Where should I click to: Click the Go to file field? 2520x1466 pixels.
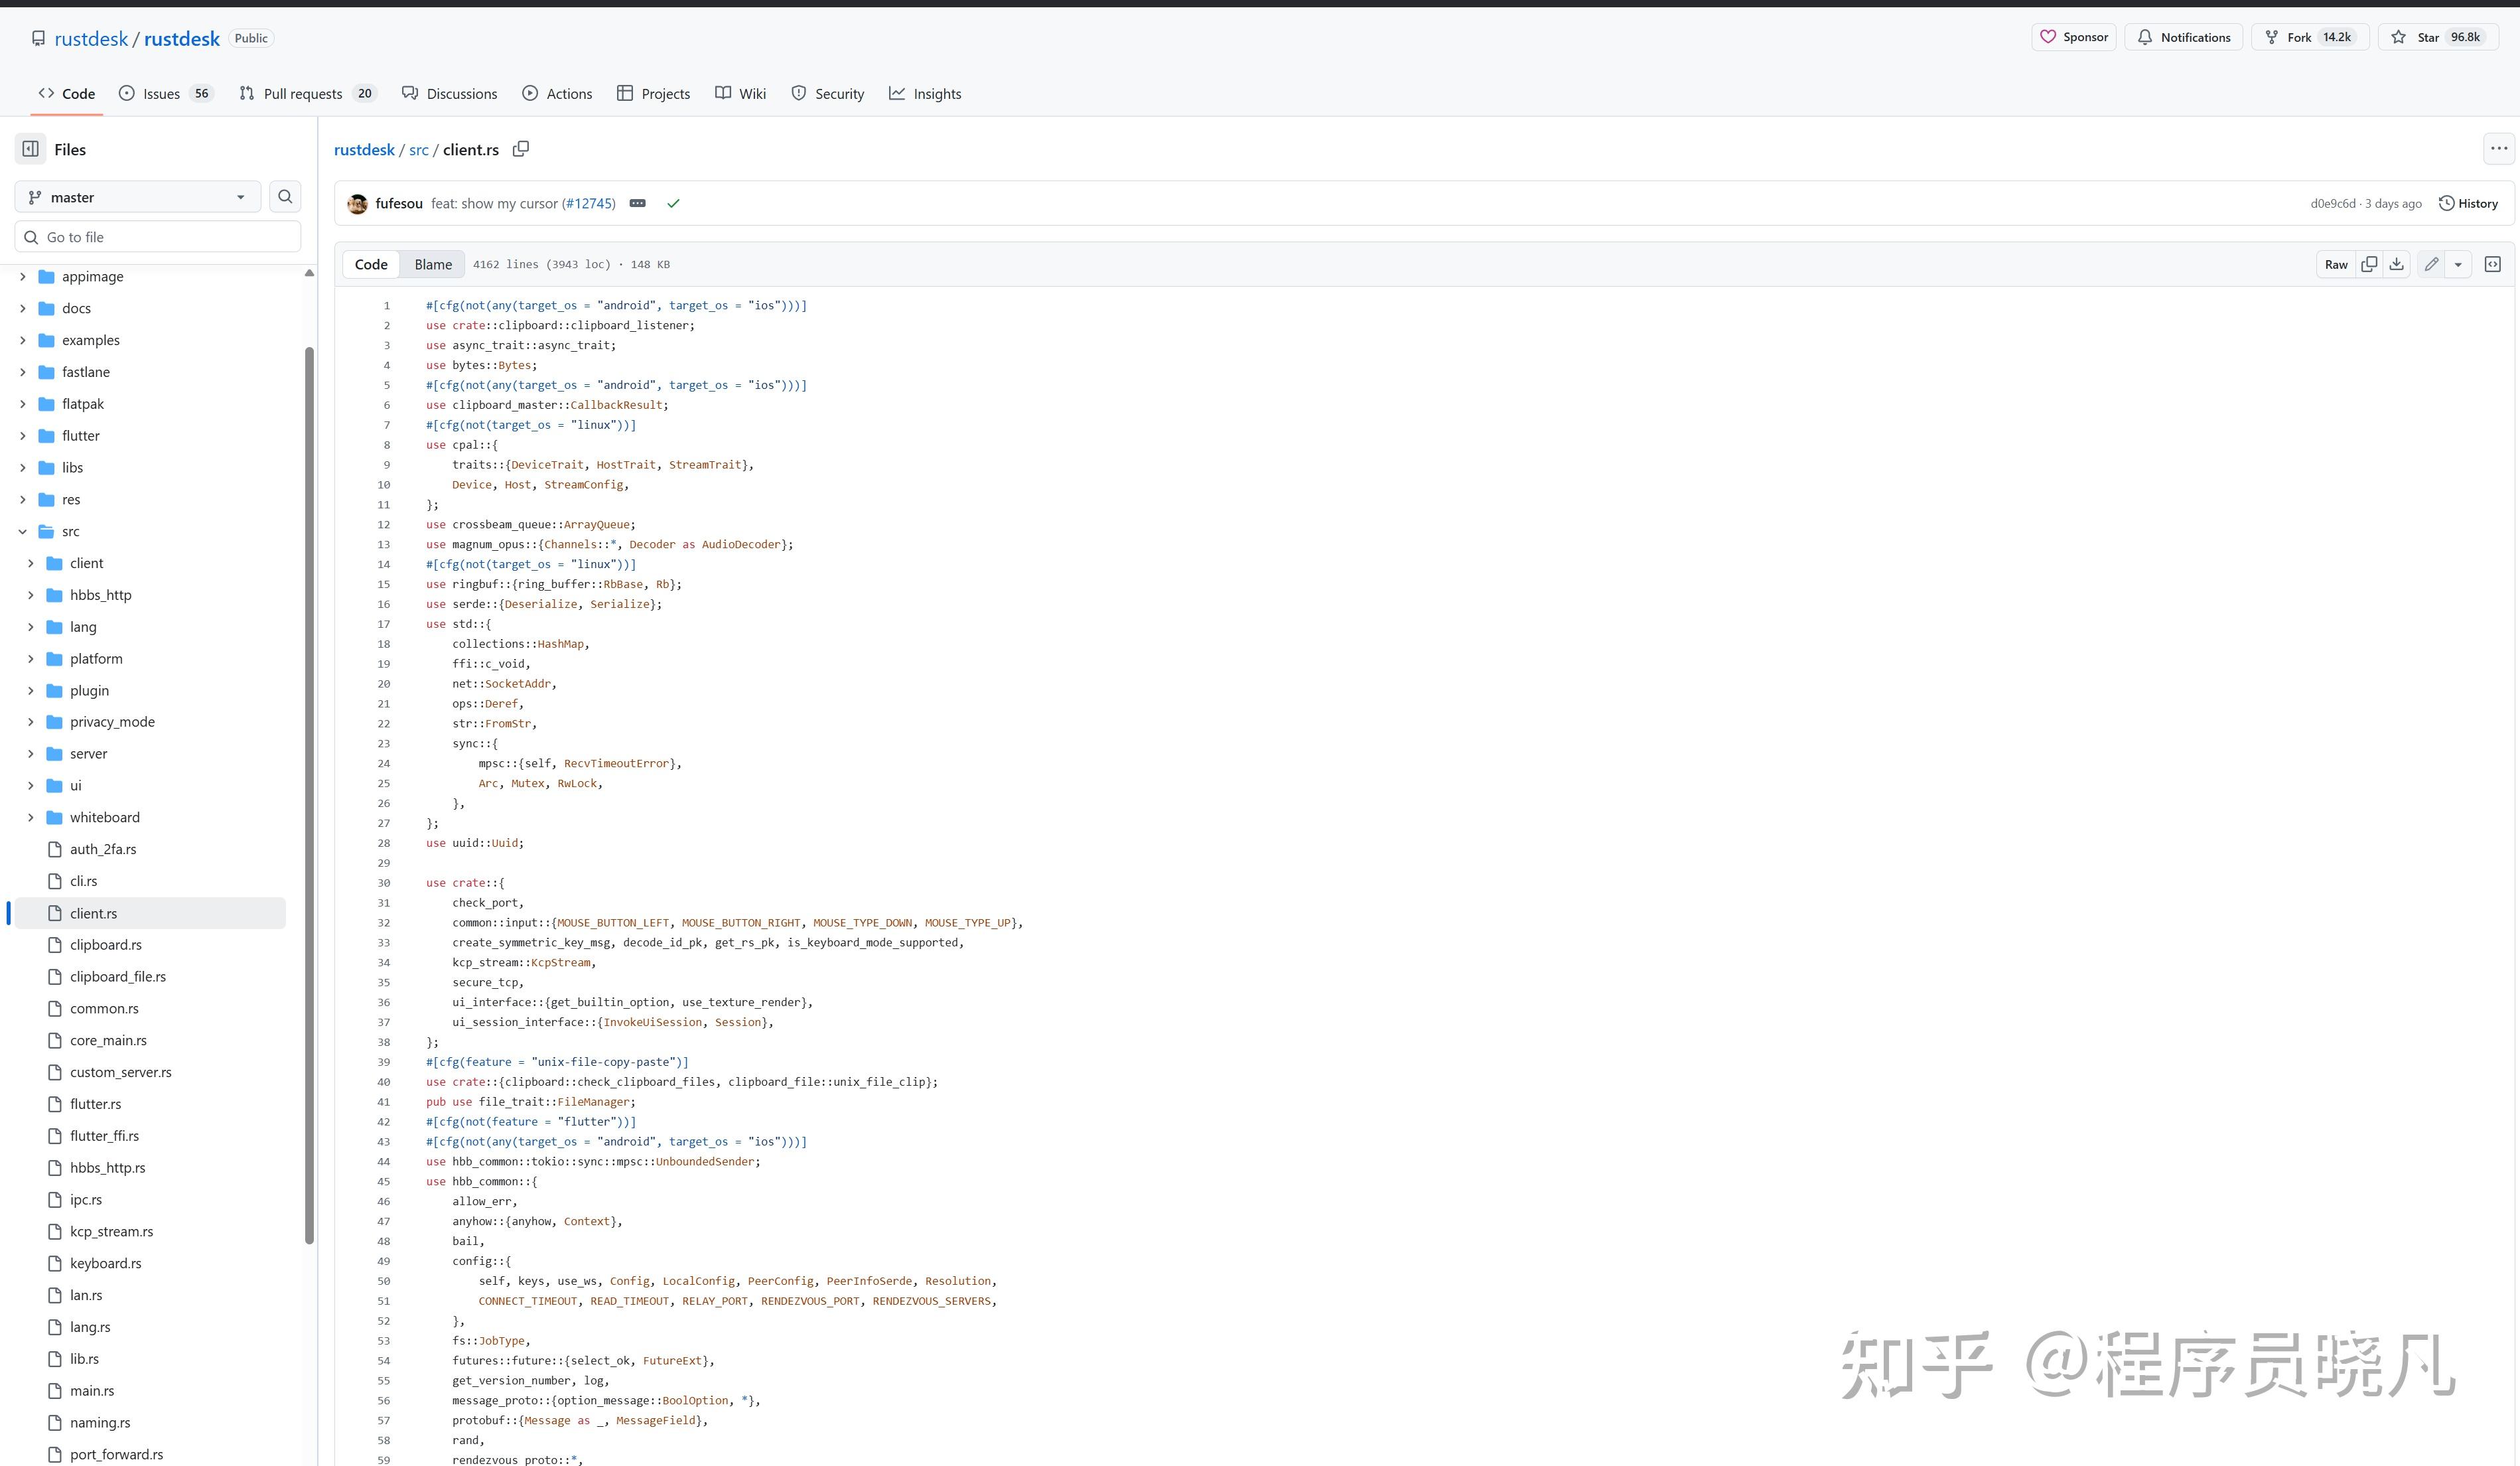(158, 237)
